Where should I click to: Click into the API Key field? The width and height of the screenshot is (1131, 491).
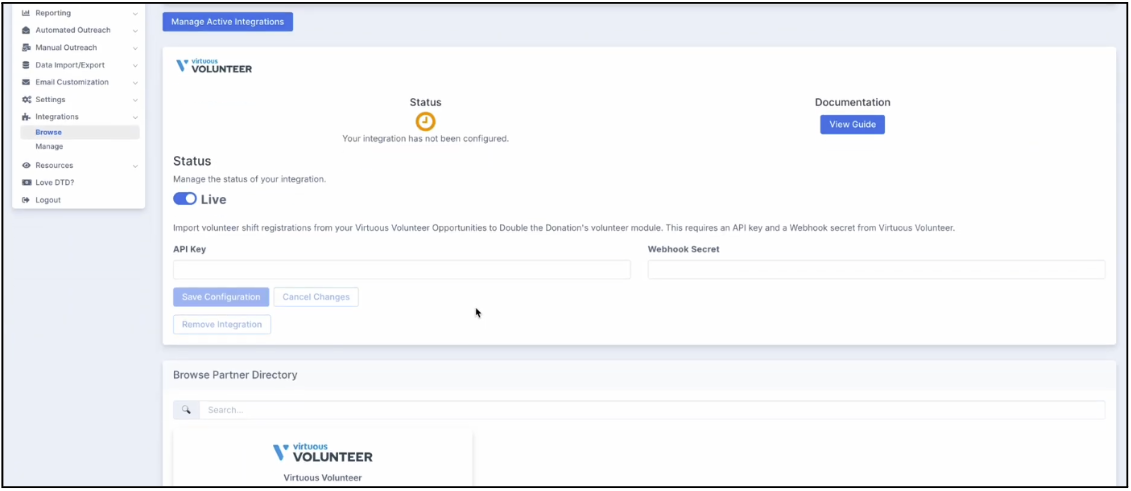(401, 269)
